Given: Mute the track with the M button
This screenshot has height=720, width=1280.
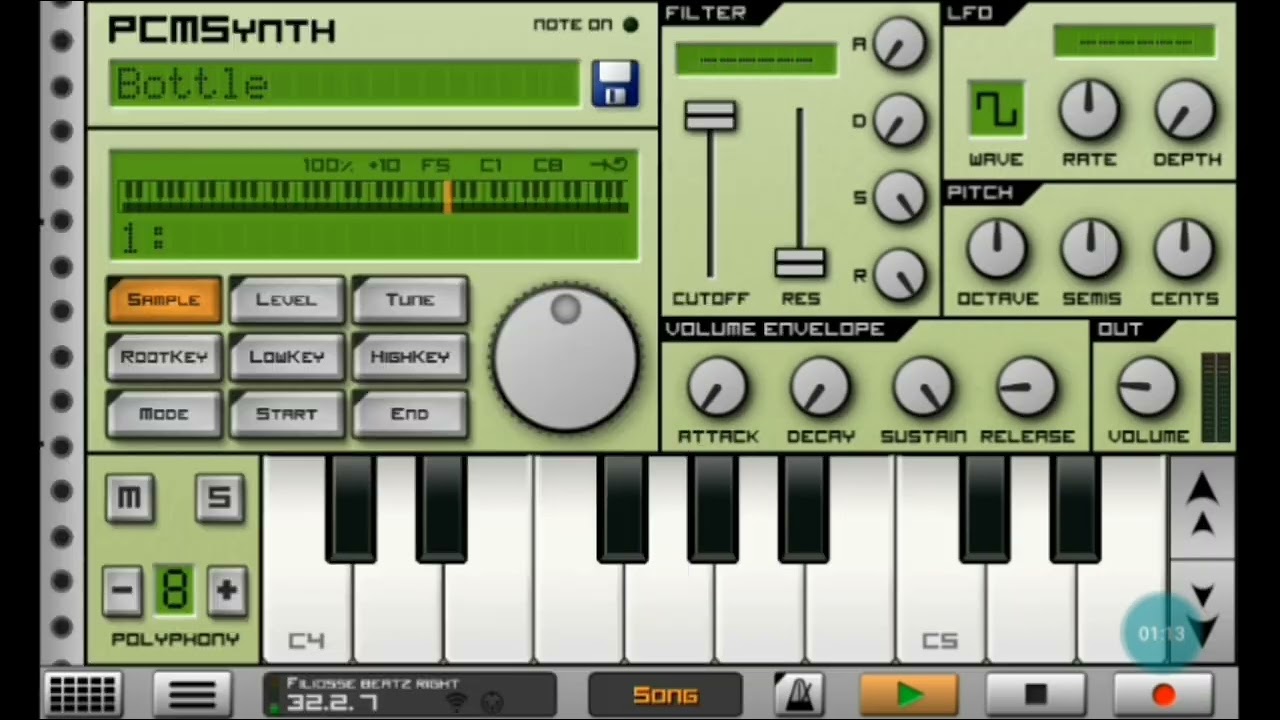Looking at the screenshot, I should [129, 498].
